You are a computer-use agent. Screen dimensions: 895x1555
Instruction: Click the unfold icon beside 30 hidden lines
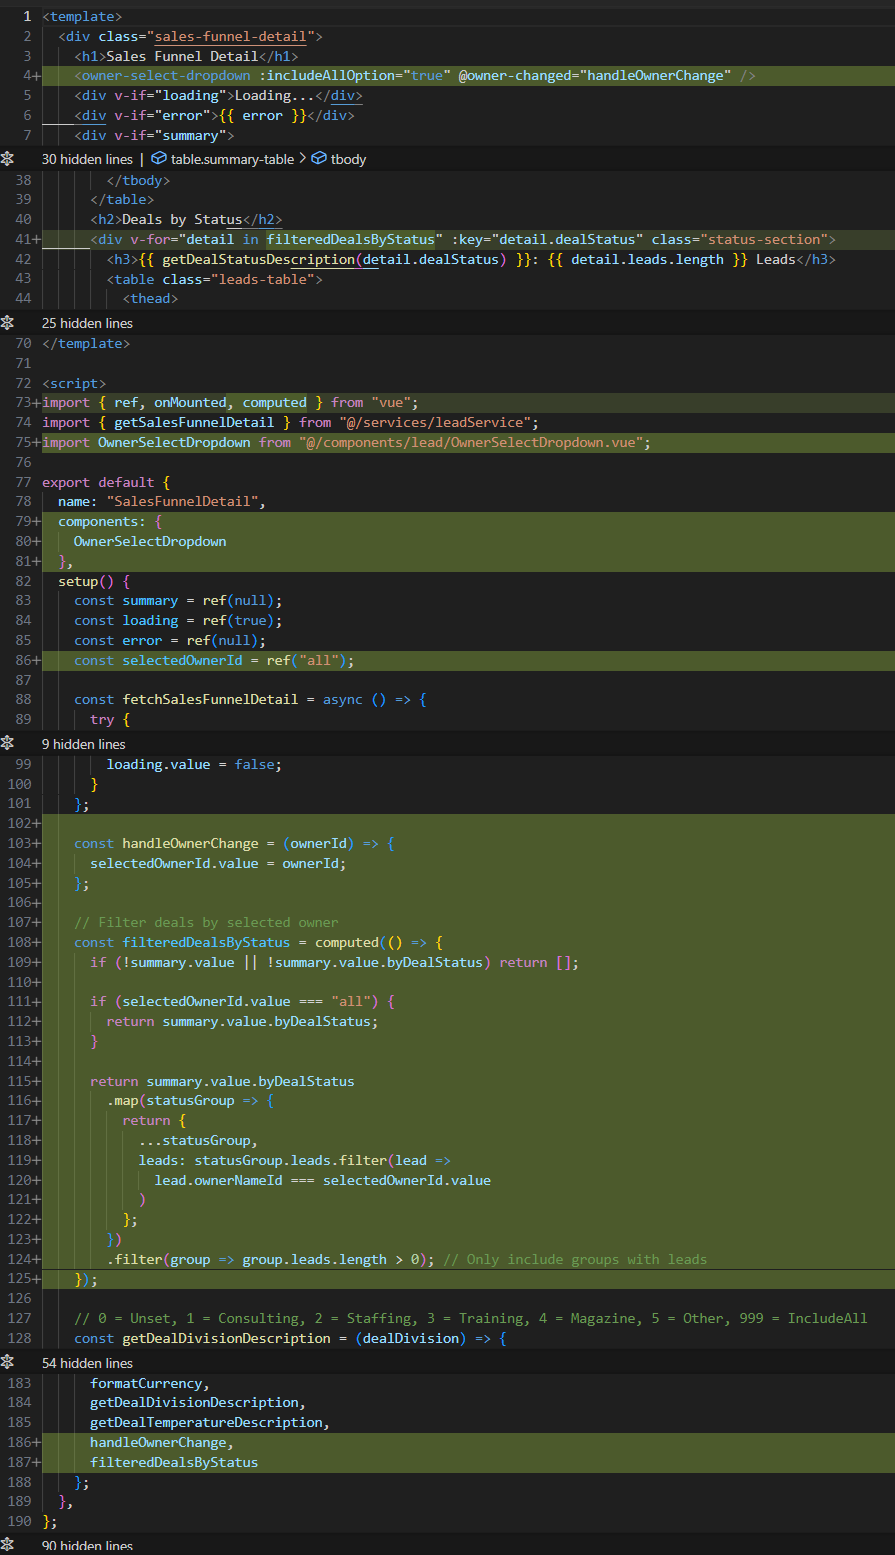pos(8,159)
